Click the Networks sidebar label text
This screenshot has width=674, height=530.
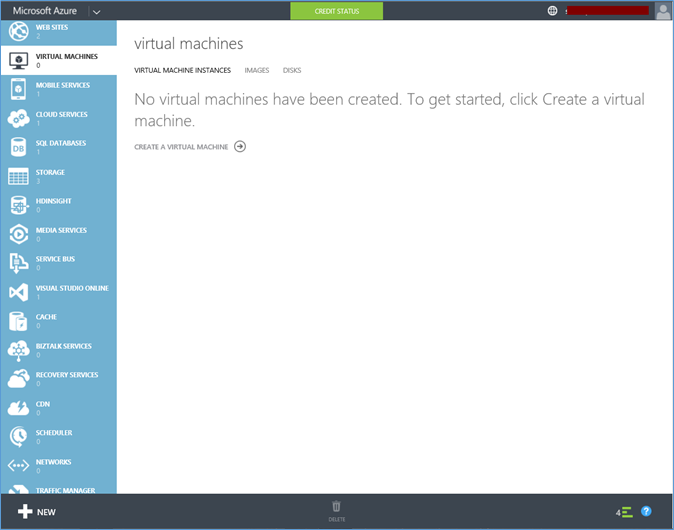tap(53, 462)
